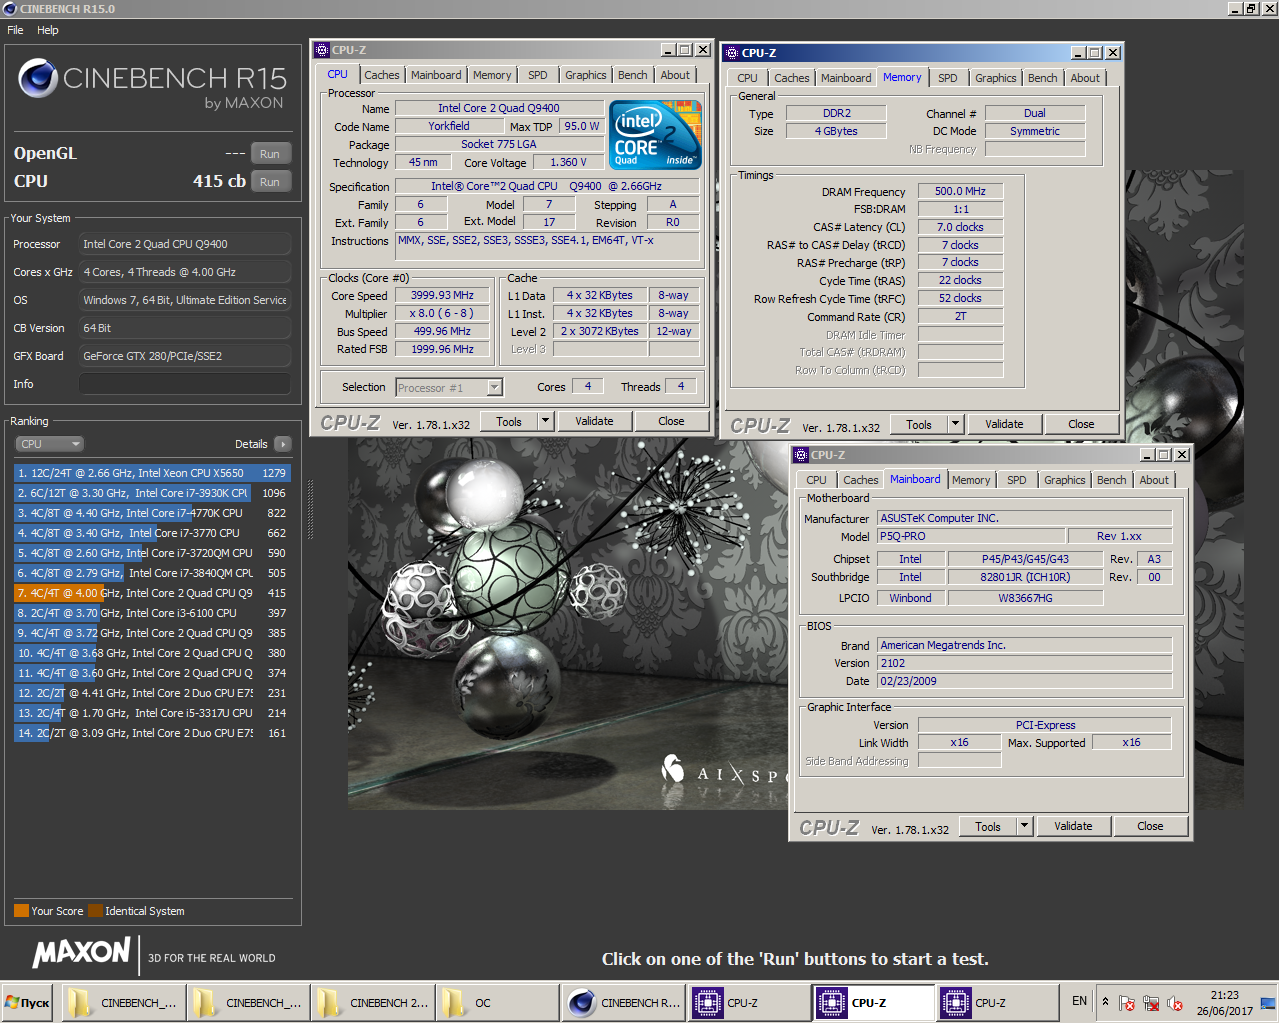Open Mainboard tab in the CPU window
Image resolution: width=1279 pixels, height=1023 pixels.
pos(436,75)
